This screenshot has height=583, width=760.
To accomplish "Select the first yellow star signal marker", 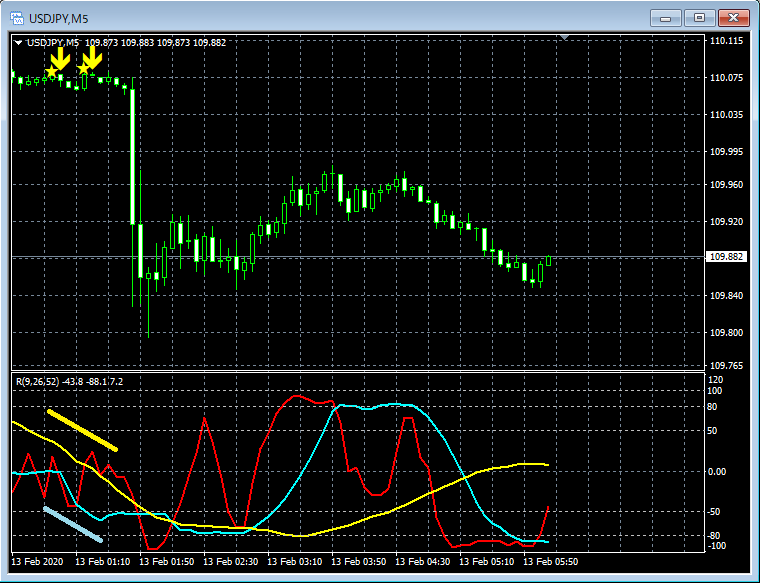I will click(x=51, y=72).
